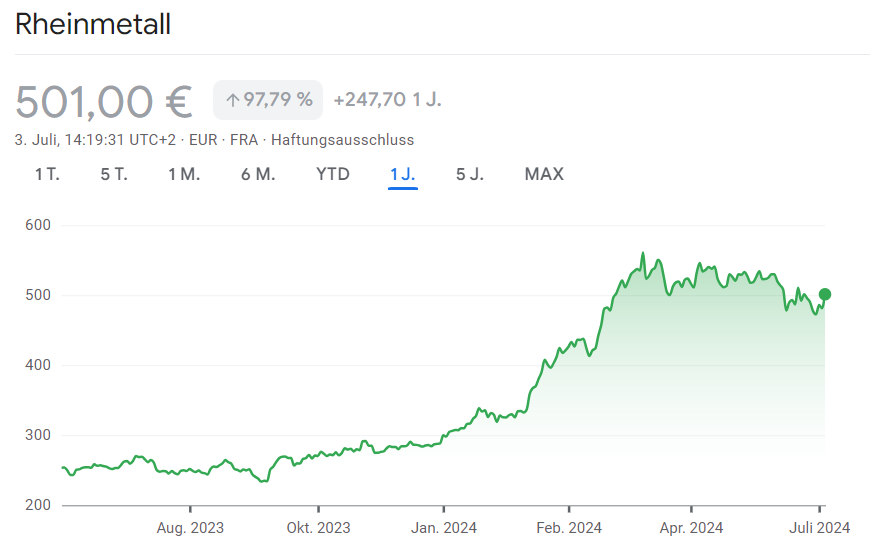Click the +247,70 1 J. change text
Screen dimensions: 870x560
(x=387, y=100)
